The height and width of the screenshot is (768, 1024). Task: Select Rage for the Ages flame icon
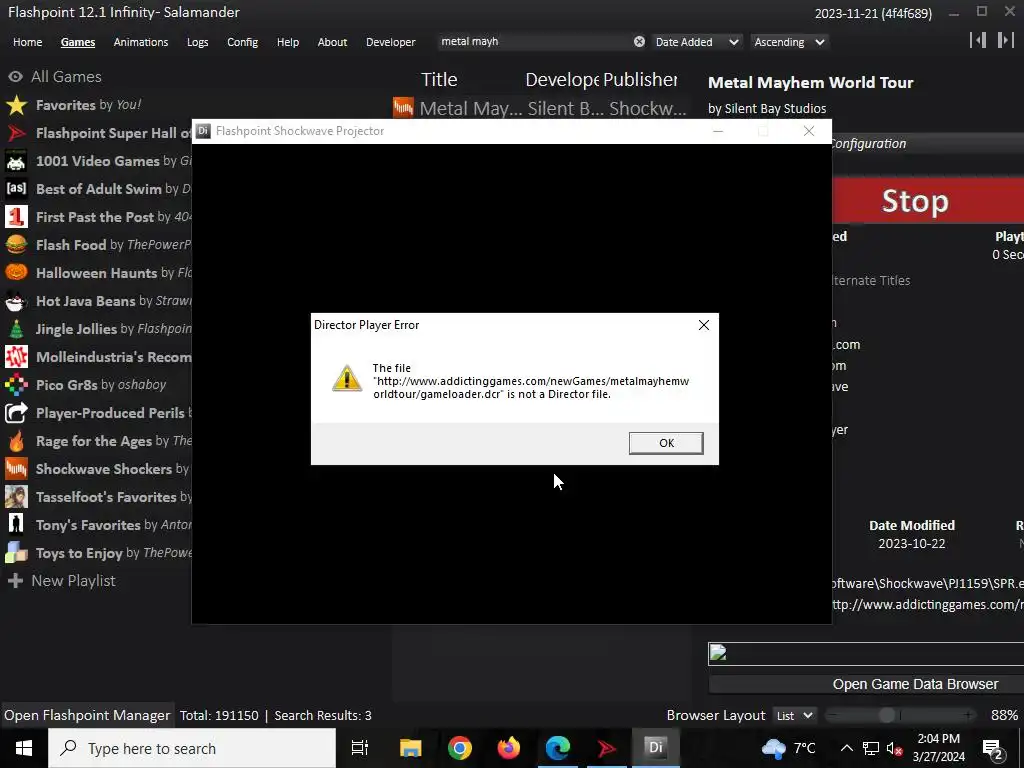click(16, 441)
